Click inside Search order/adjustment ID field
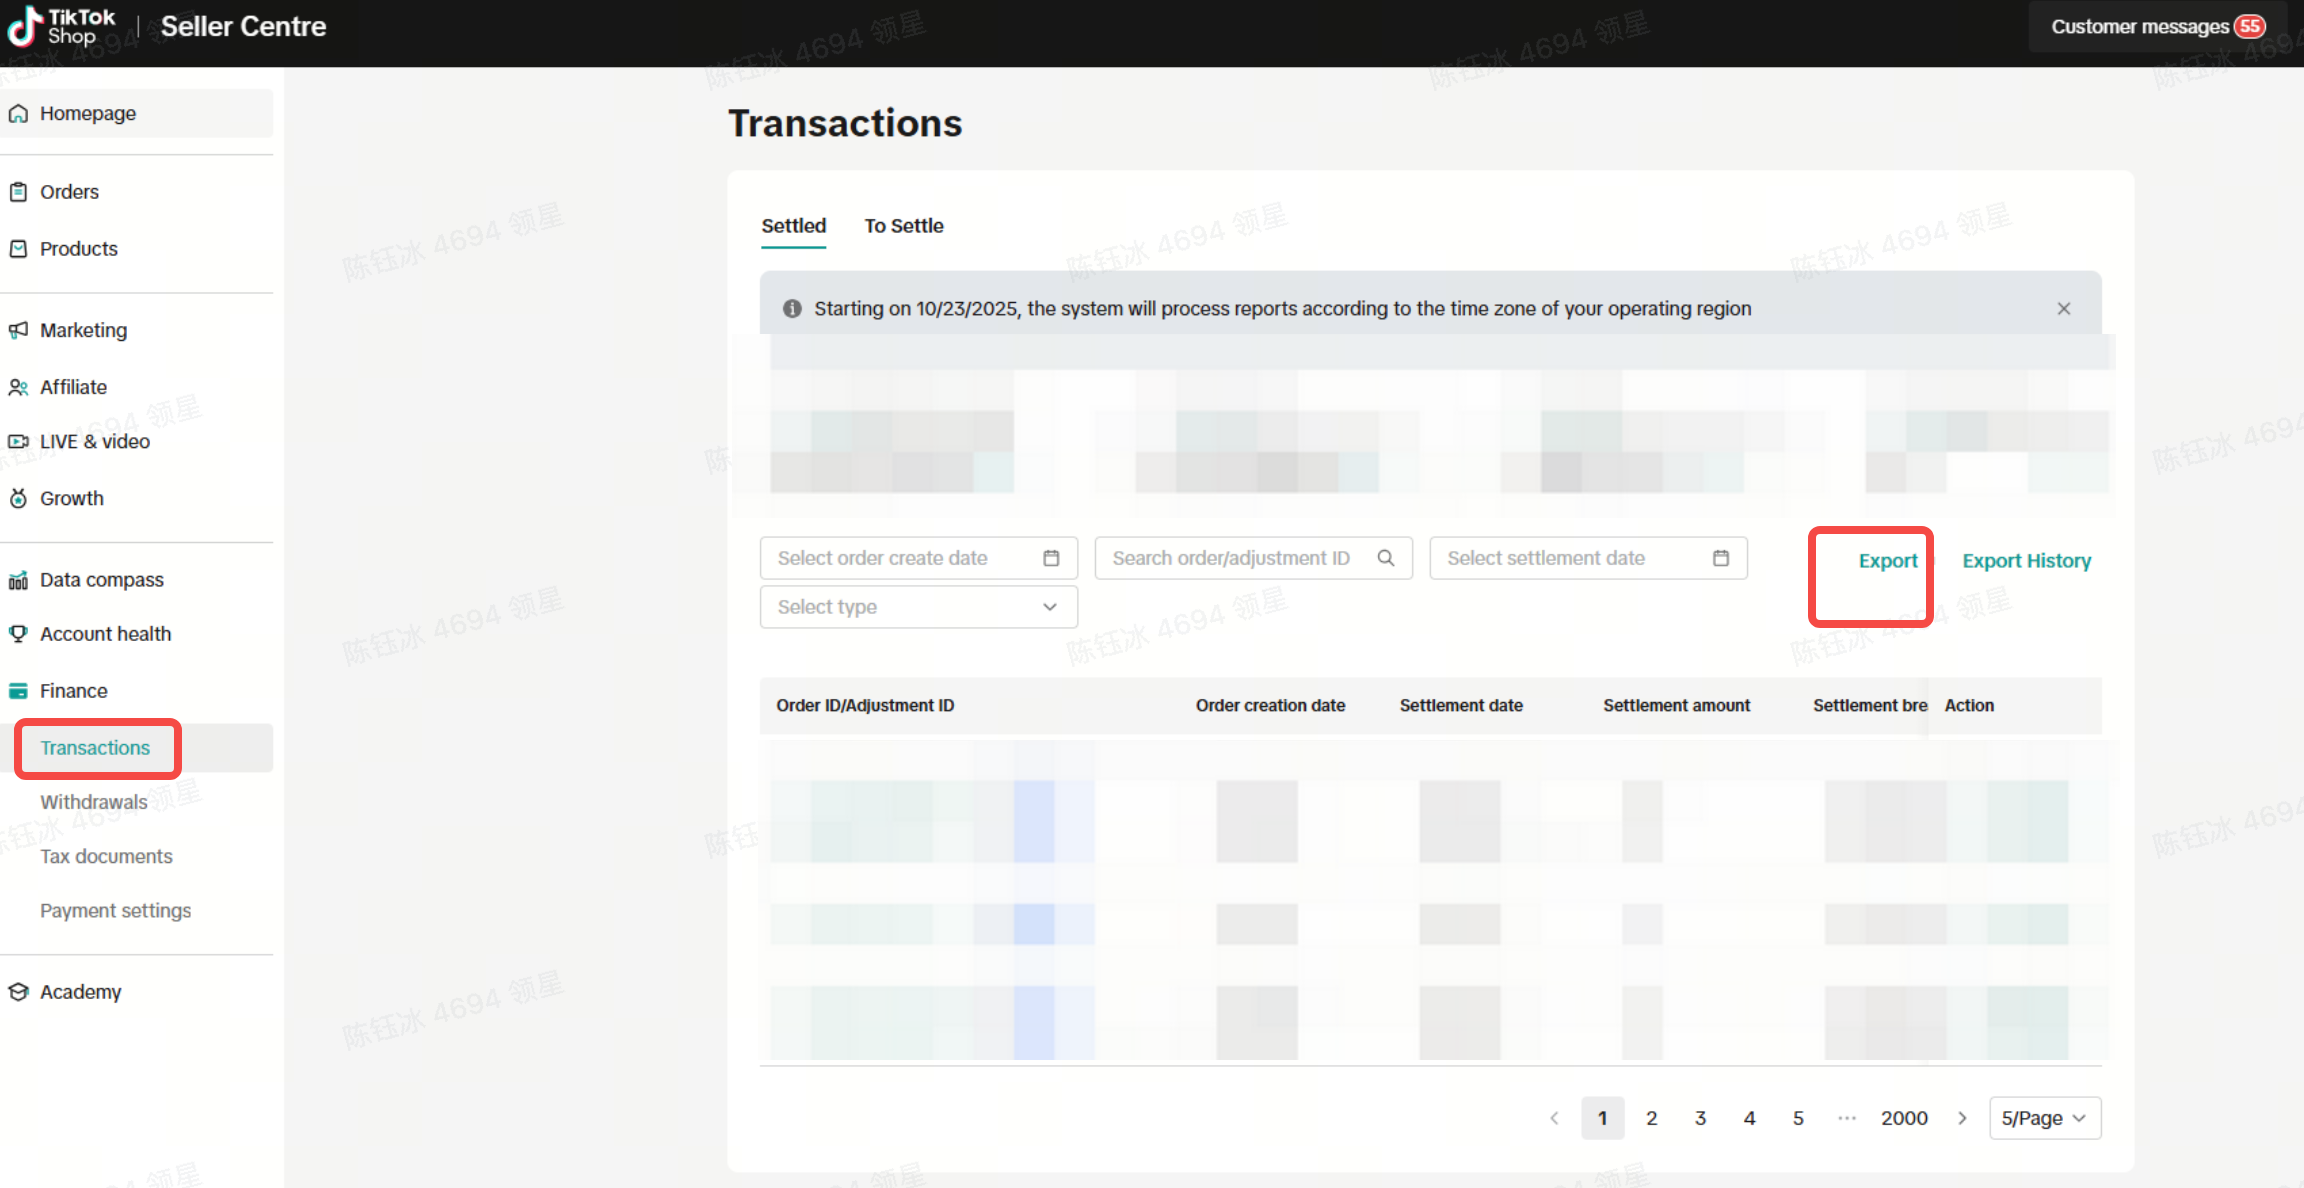This screenshot has height=1188, width=2304. pyautogui.click(x=1230, y=558)
